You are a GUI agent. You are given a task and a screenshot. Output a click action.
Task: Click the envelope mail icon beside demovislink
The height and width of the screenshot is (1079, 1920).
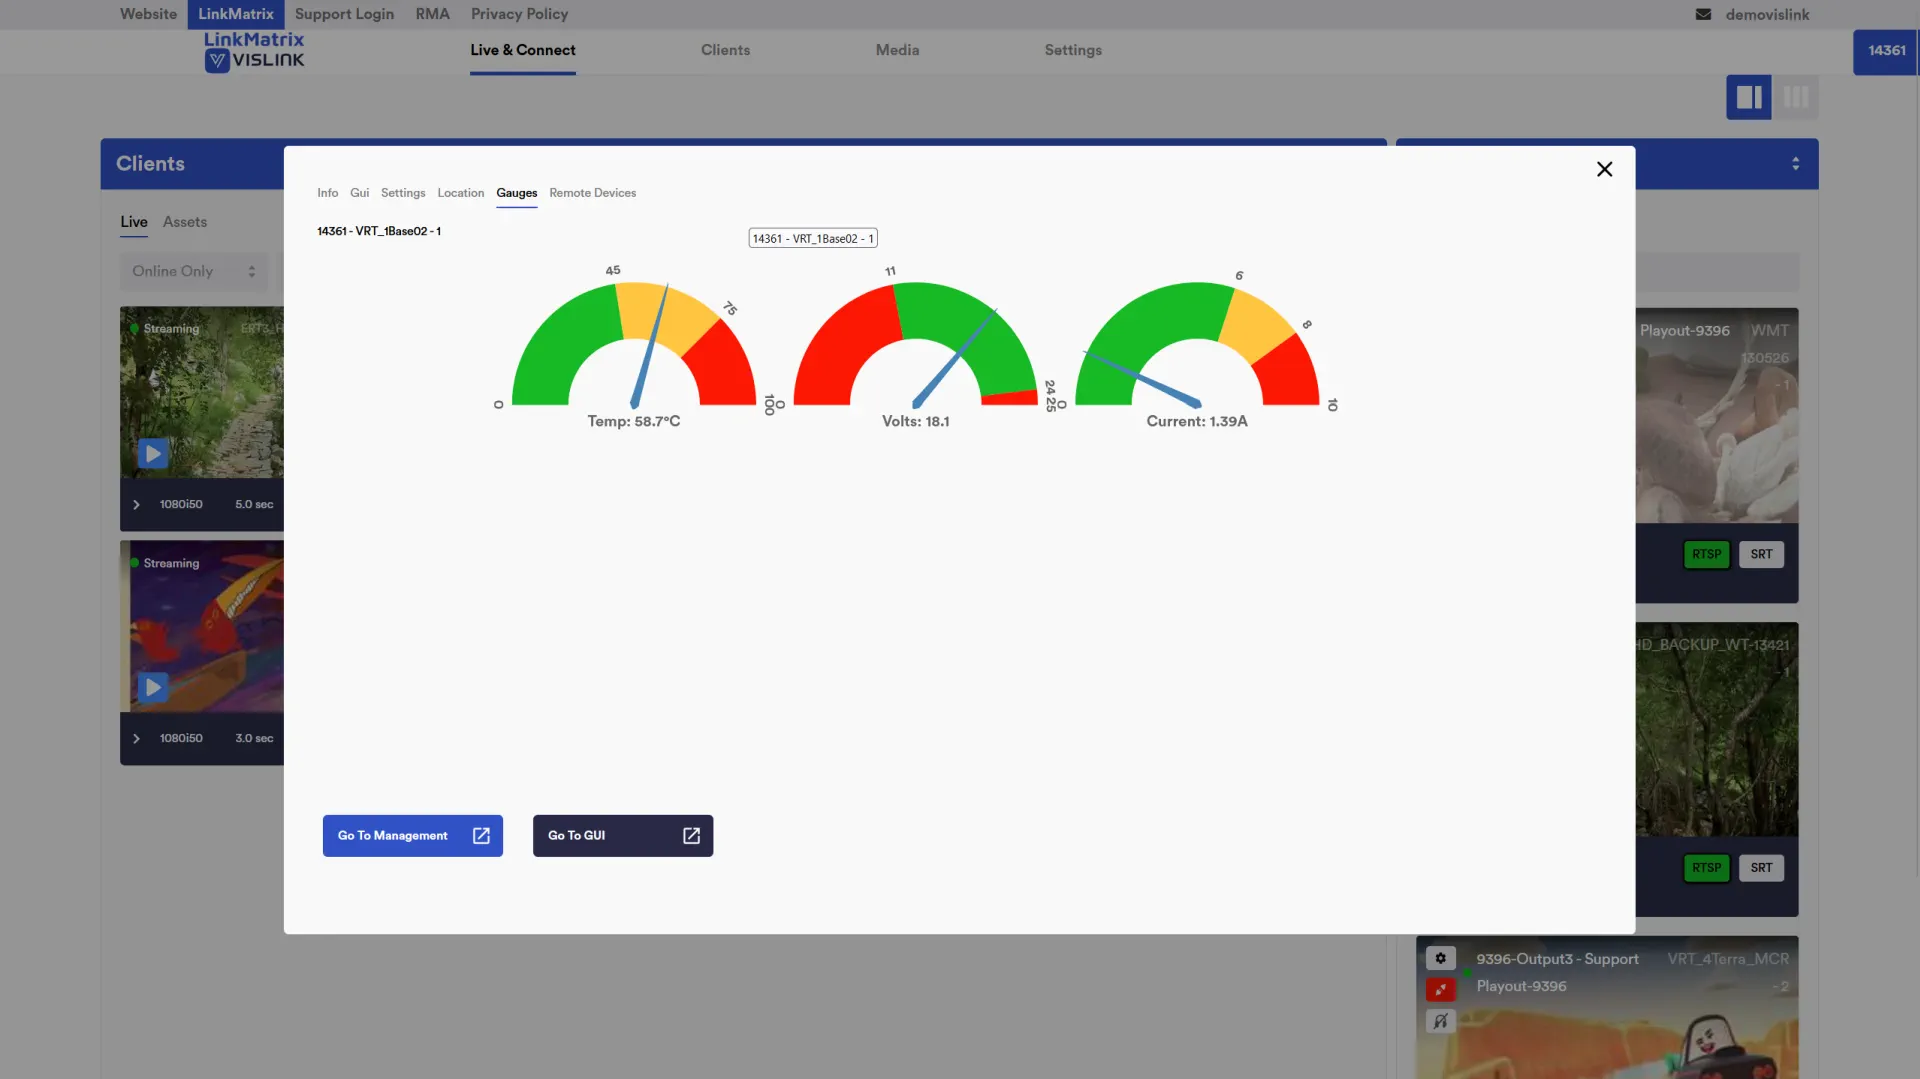click(1703, 14)
